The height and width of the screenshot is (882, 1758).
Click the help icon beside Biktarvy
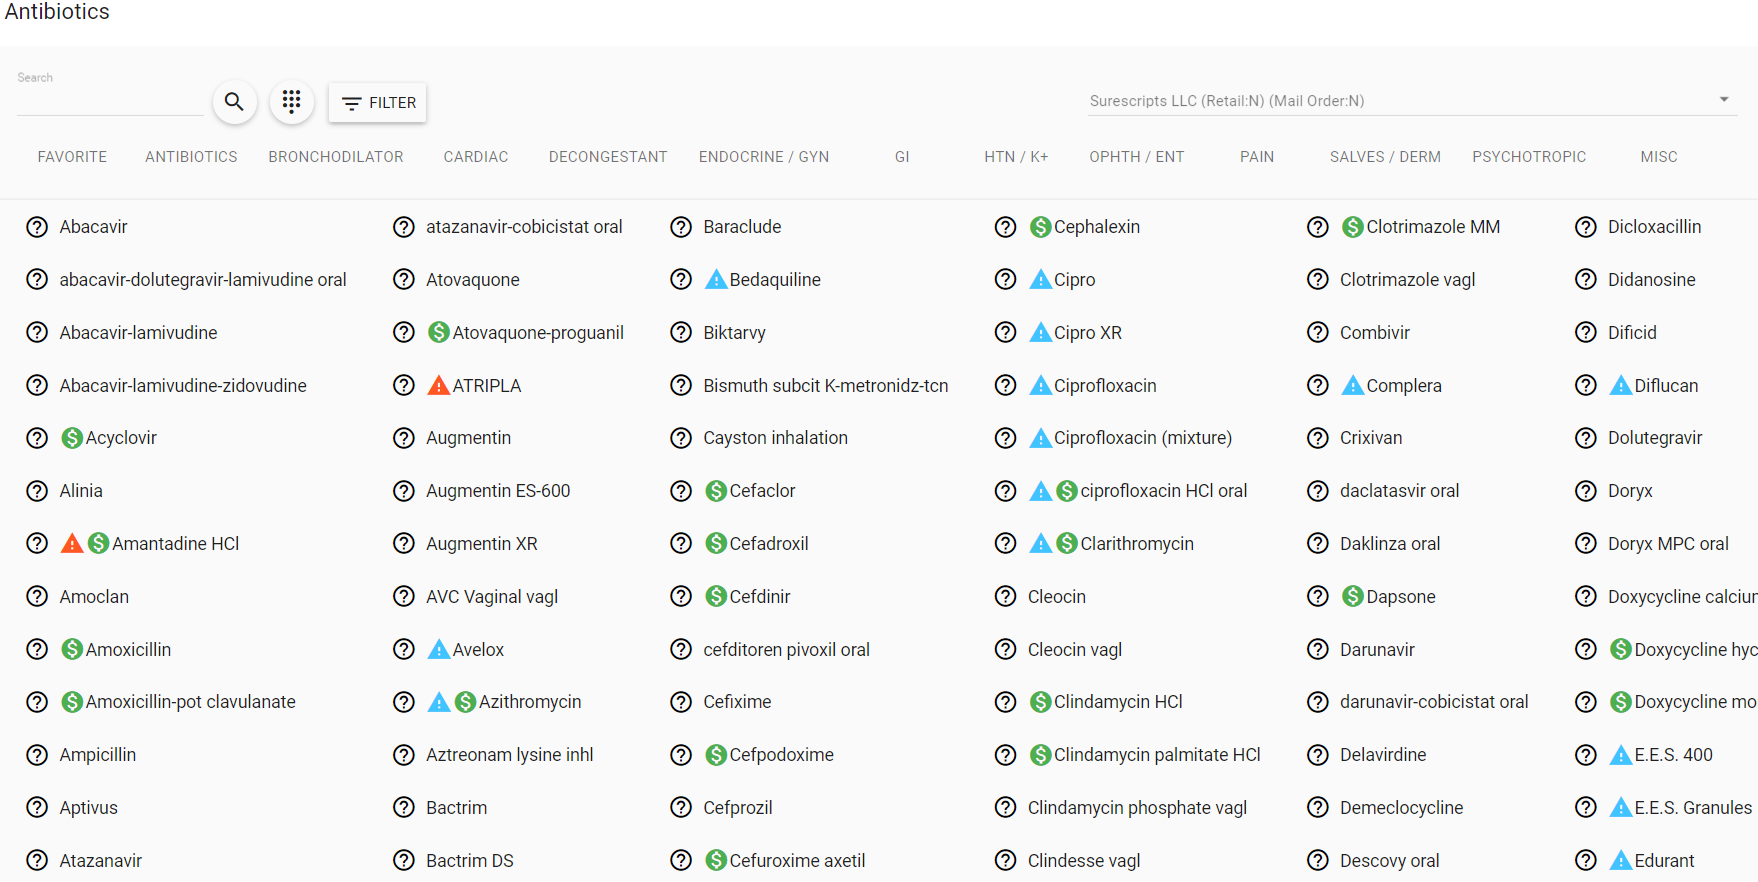pyautogui.click(x=681, y=333)
